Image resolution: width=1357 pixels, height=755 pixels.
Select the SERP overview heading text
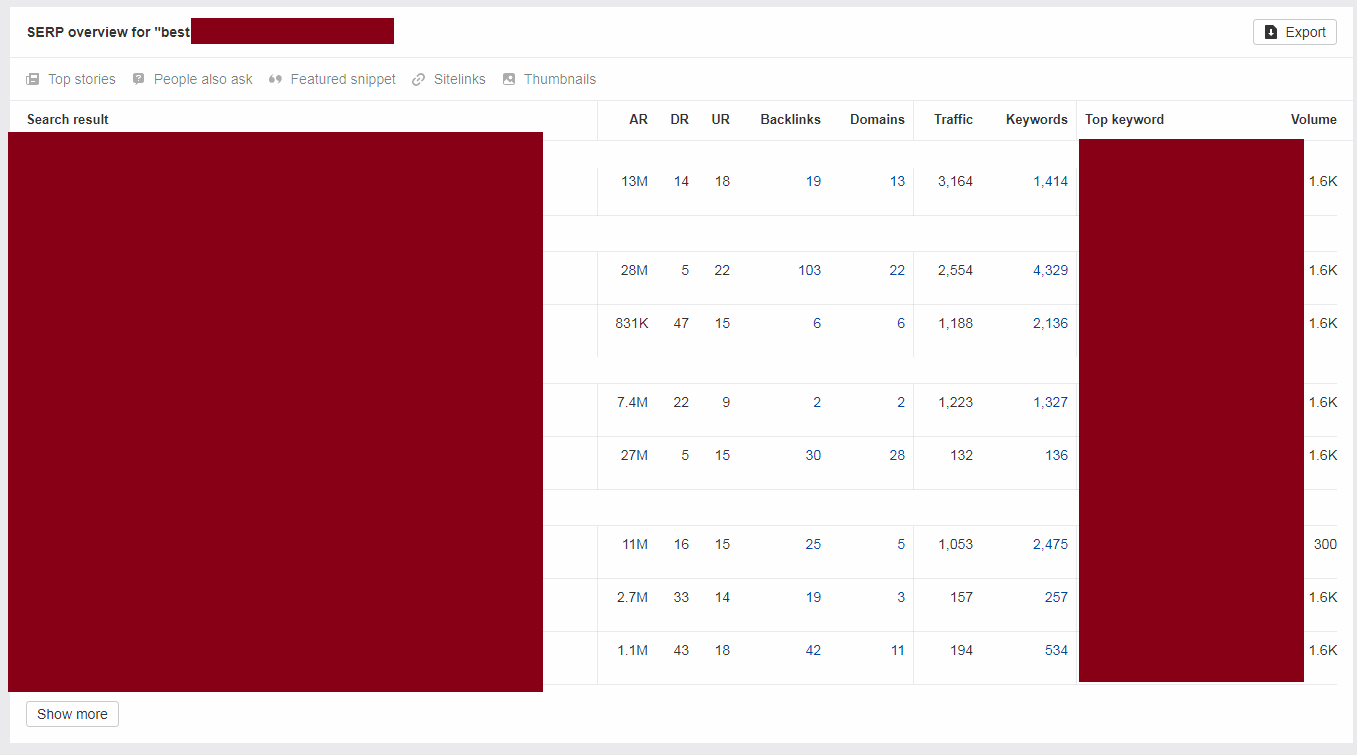[108, 32]
